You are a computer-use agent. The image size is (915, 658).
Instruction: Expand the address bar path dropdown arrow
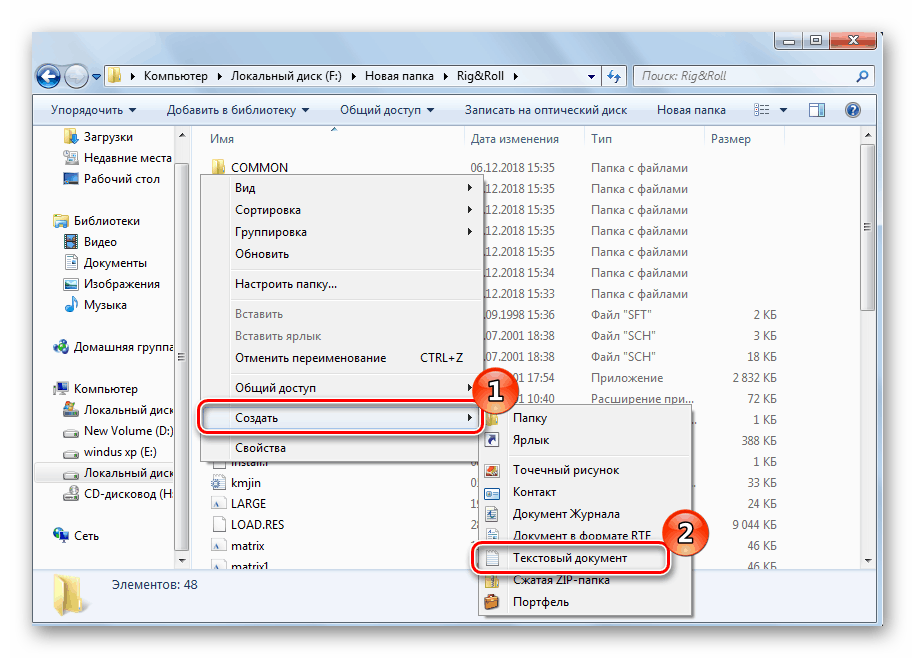pyautogui.click(x=592, y=76)
